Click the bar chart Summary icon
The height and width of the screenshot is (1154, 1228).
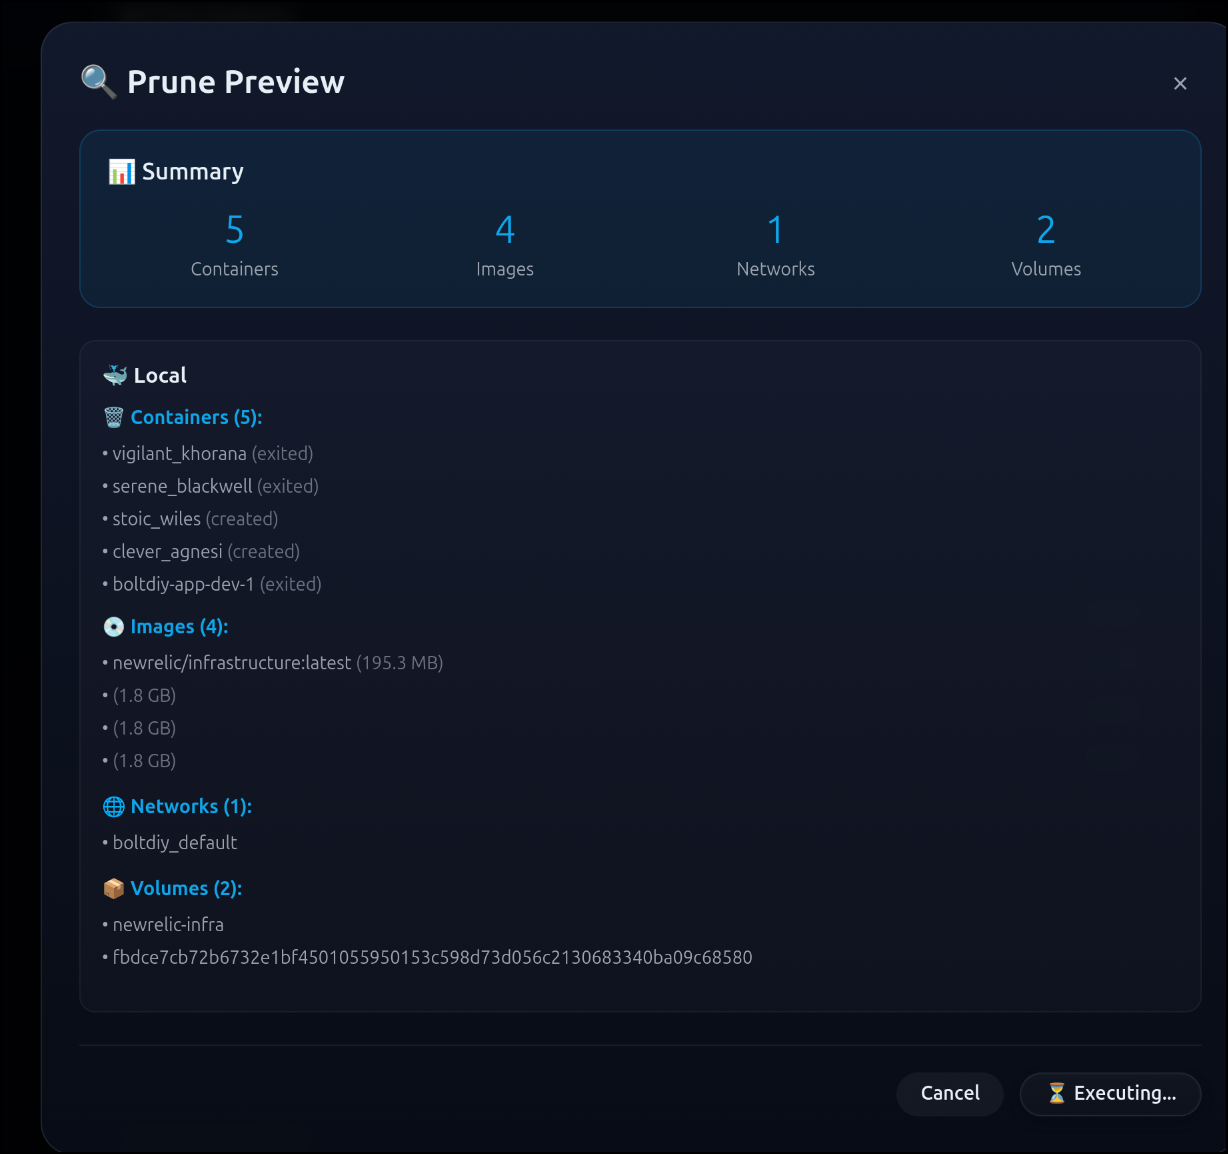[121, 172]
